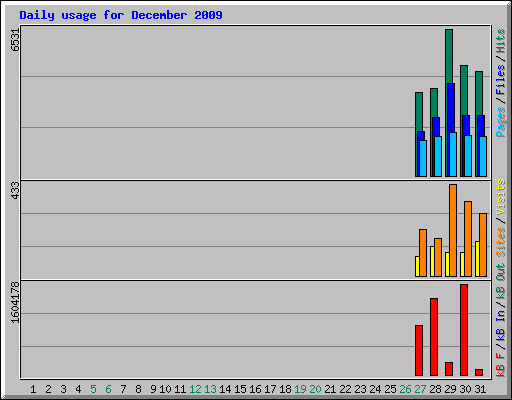Viewport: 512px width, 400px height.
Task: Click day label 30 on the x-axis
Action: click(x=465, y=389)
